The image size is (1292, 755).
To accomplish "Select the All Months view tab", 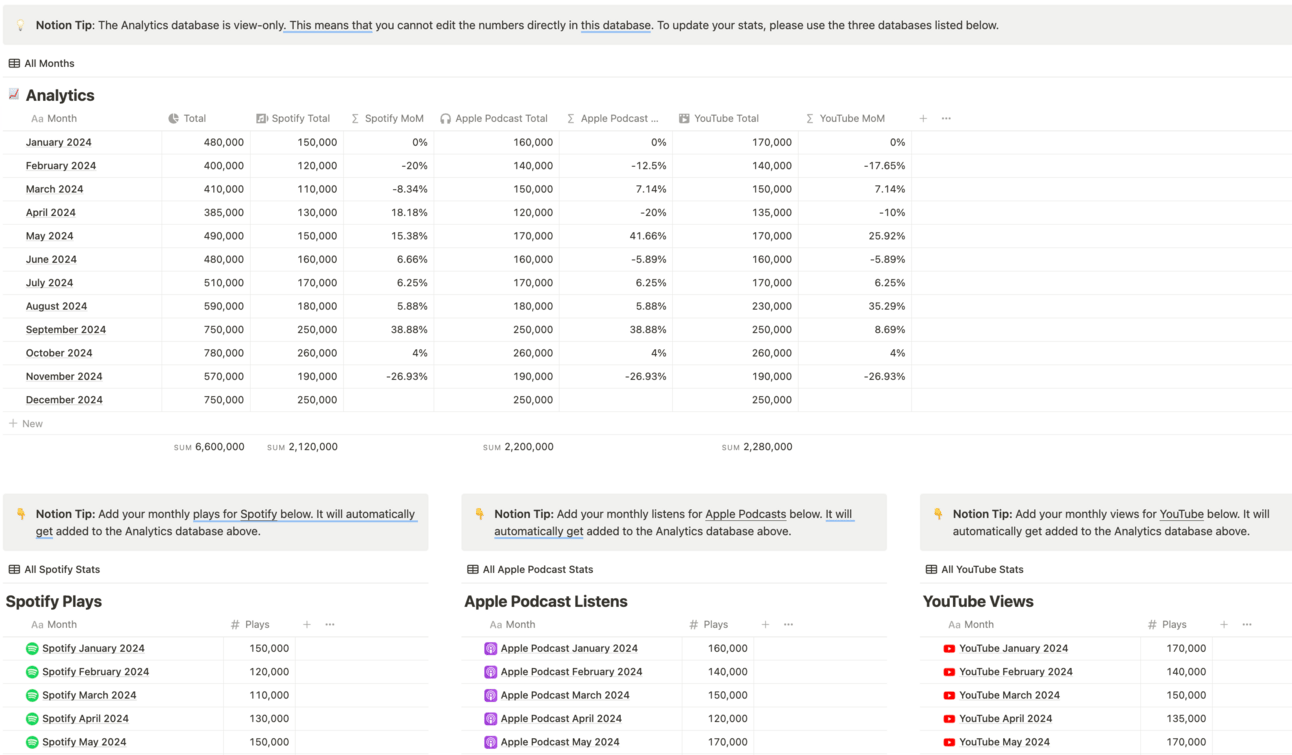I will (41, 63).
